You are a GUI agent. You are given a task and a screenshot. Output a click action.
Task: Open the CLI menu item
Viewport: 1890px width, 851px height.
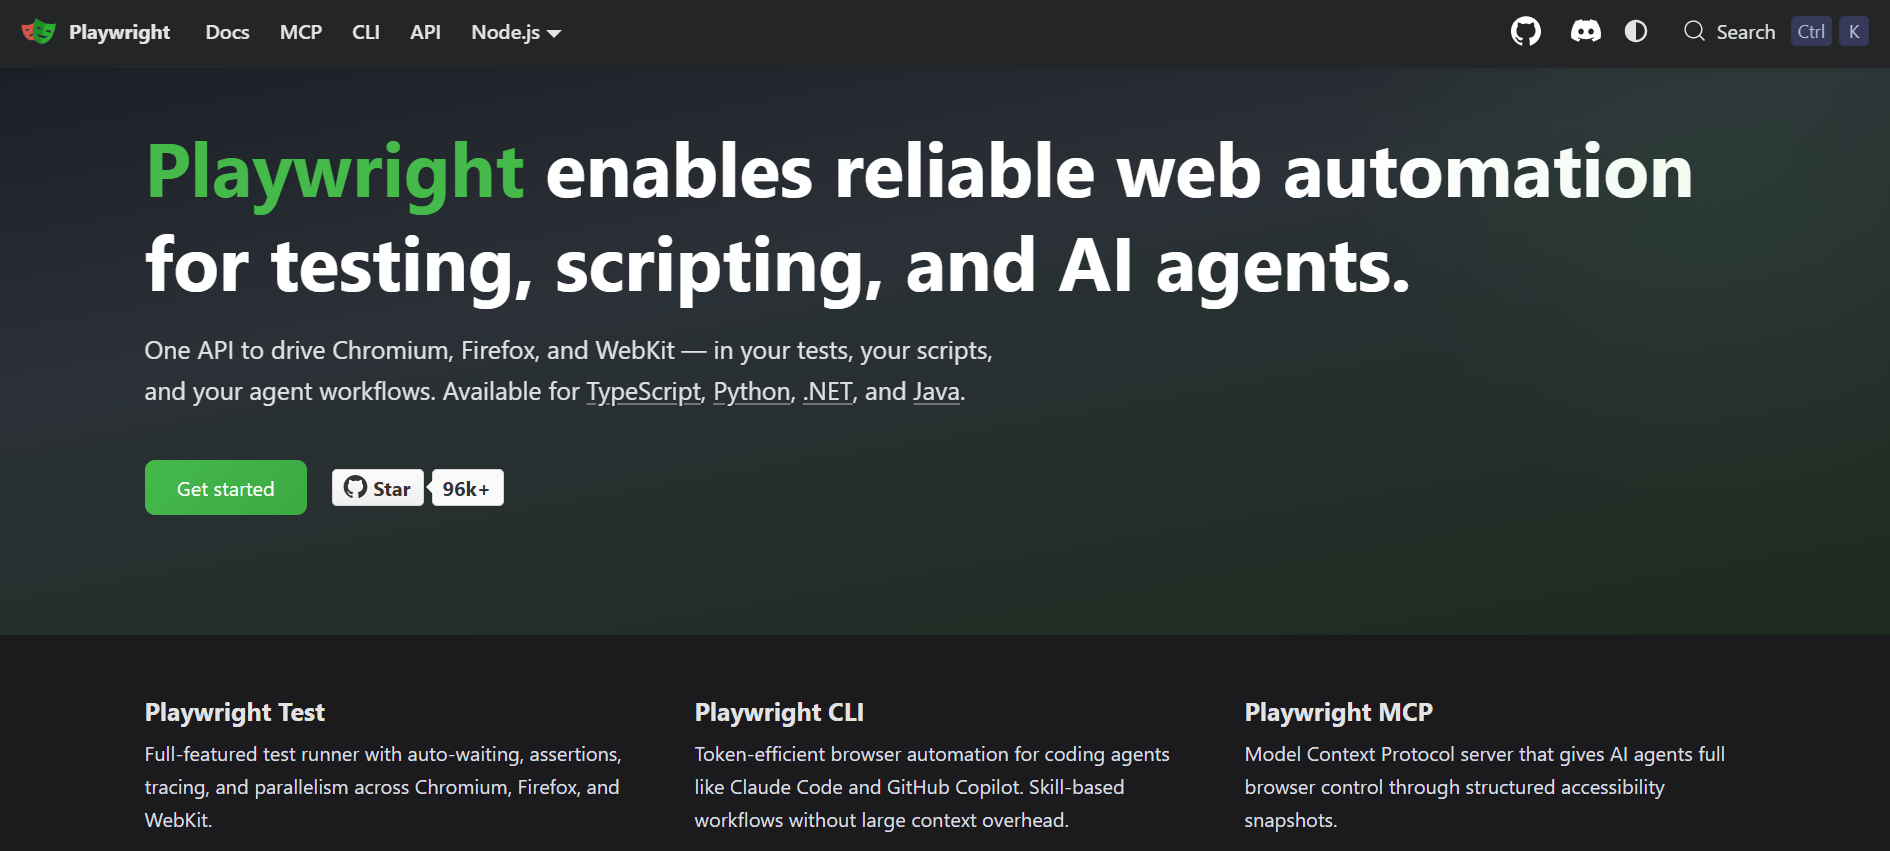click(x=366, y=32)
